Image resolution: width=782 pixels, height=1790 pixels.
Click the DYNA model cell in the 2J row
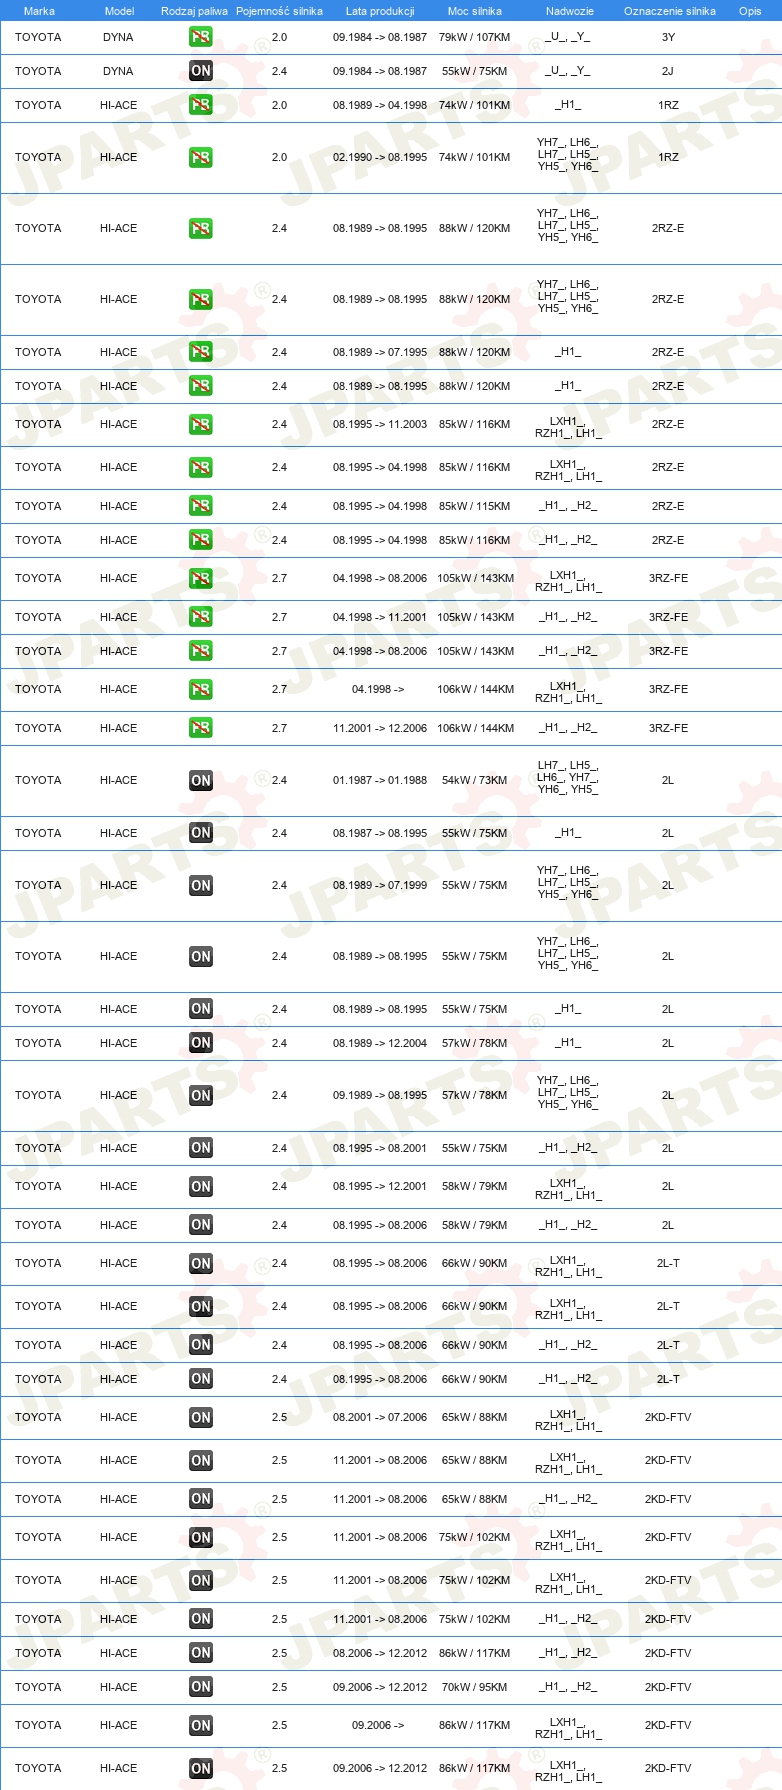pos(118,71)
